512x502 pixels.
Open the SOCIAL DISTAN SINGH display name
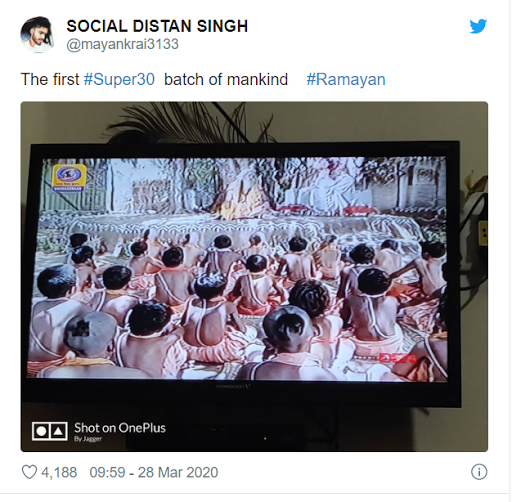coord(157,26)
